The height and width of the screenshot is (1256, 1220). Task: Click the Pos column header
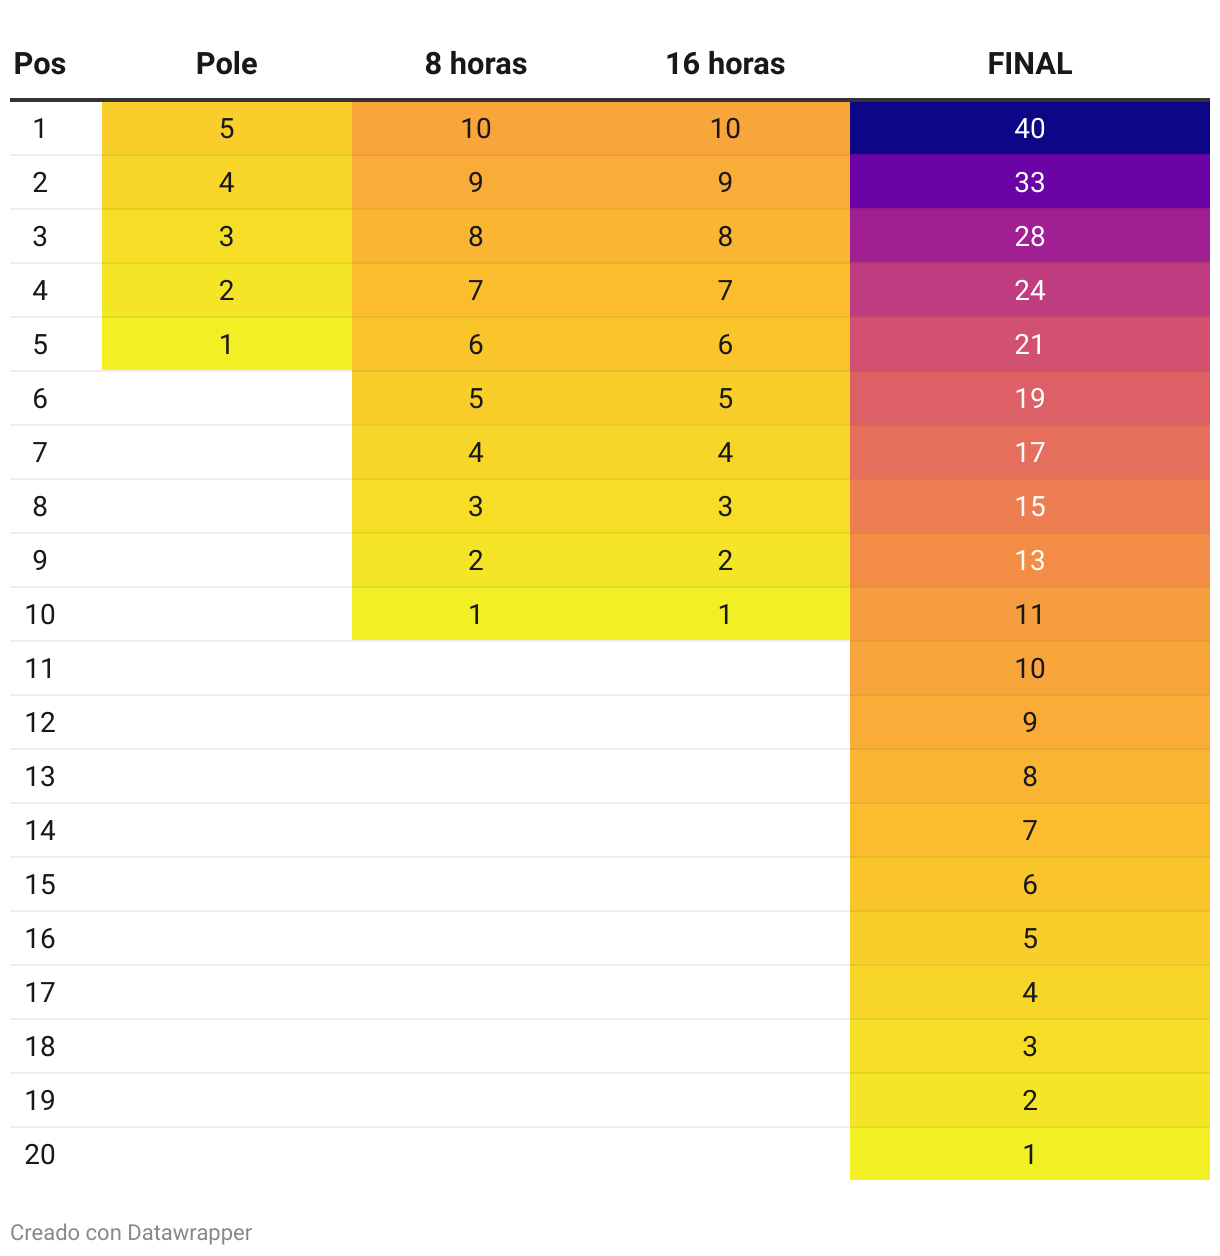pos(40,64)
